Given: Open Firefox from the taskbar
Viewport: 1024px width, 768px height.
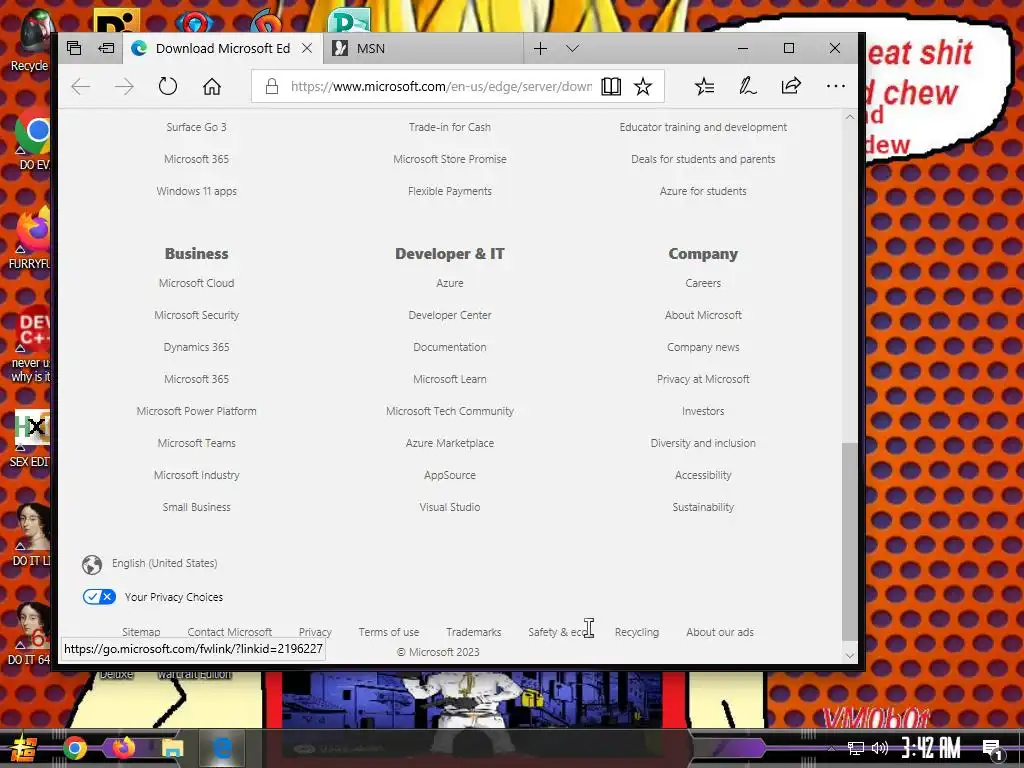Looking at the screenshot, I should click(x=123, y=748).
